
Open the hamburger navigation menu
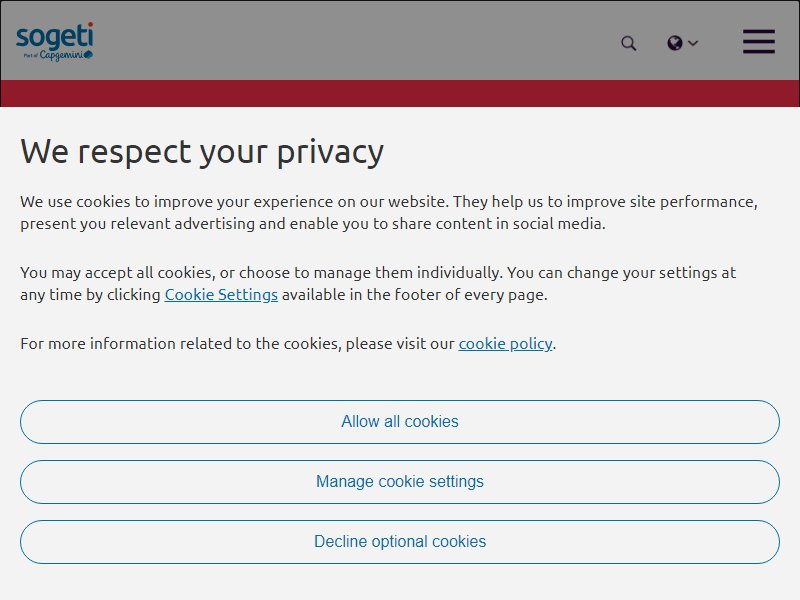tap(759, 41)
